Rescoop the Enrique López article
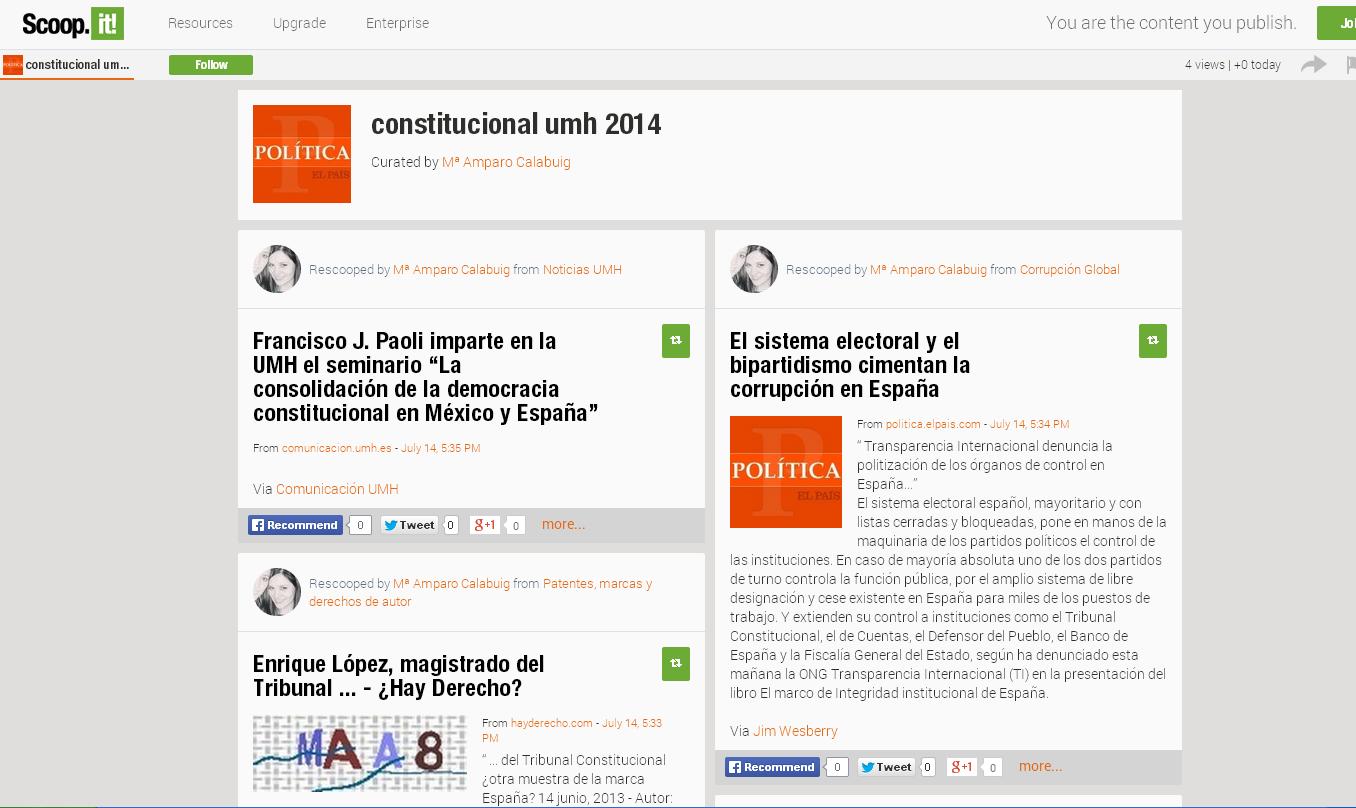 pos(676,664)
